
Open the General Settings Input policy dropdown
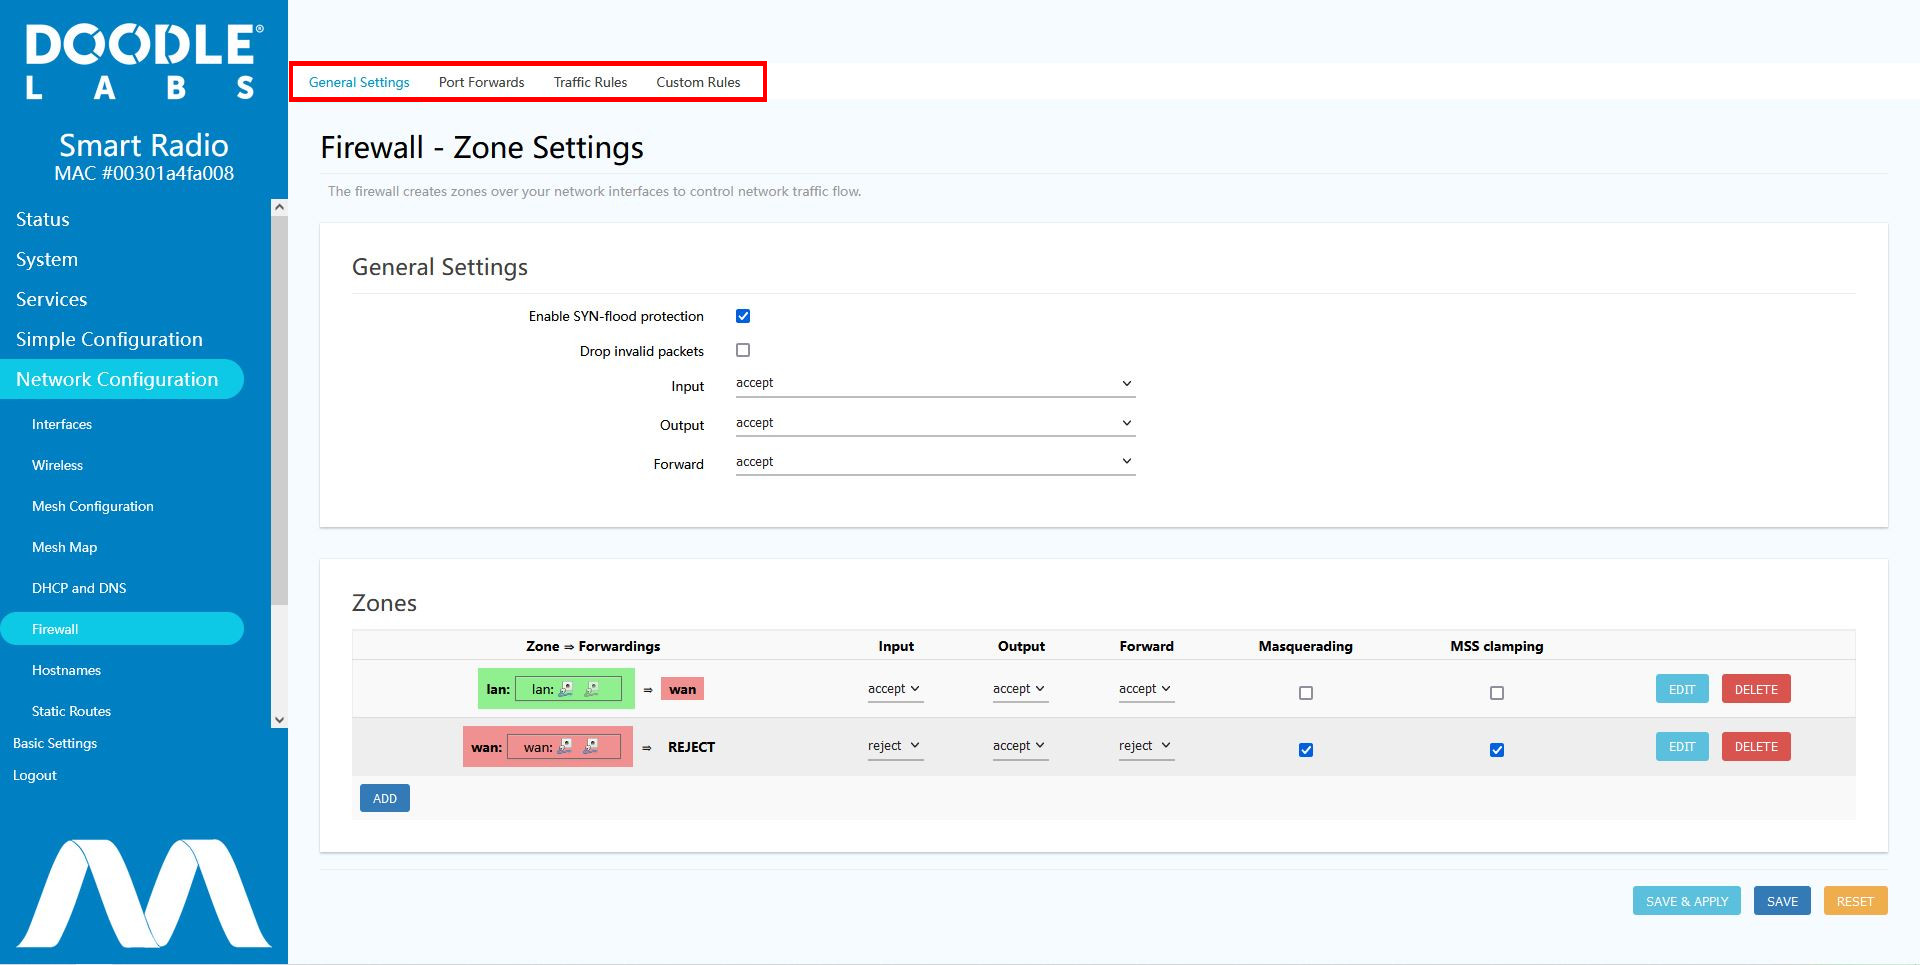click(x=935, y=384)
